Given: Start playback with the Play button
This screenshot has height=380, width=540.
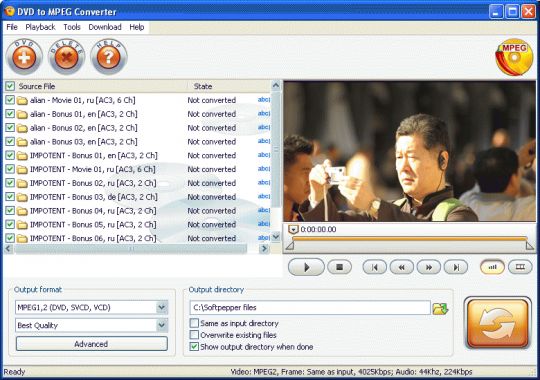Looking at the screenshot, I should point(306,267).
